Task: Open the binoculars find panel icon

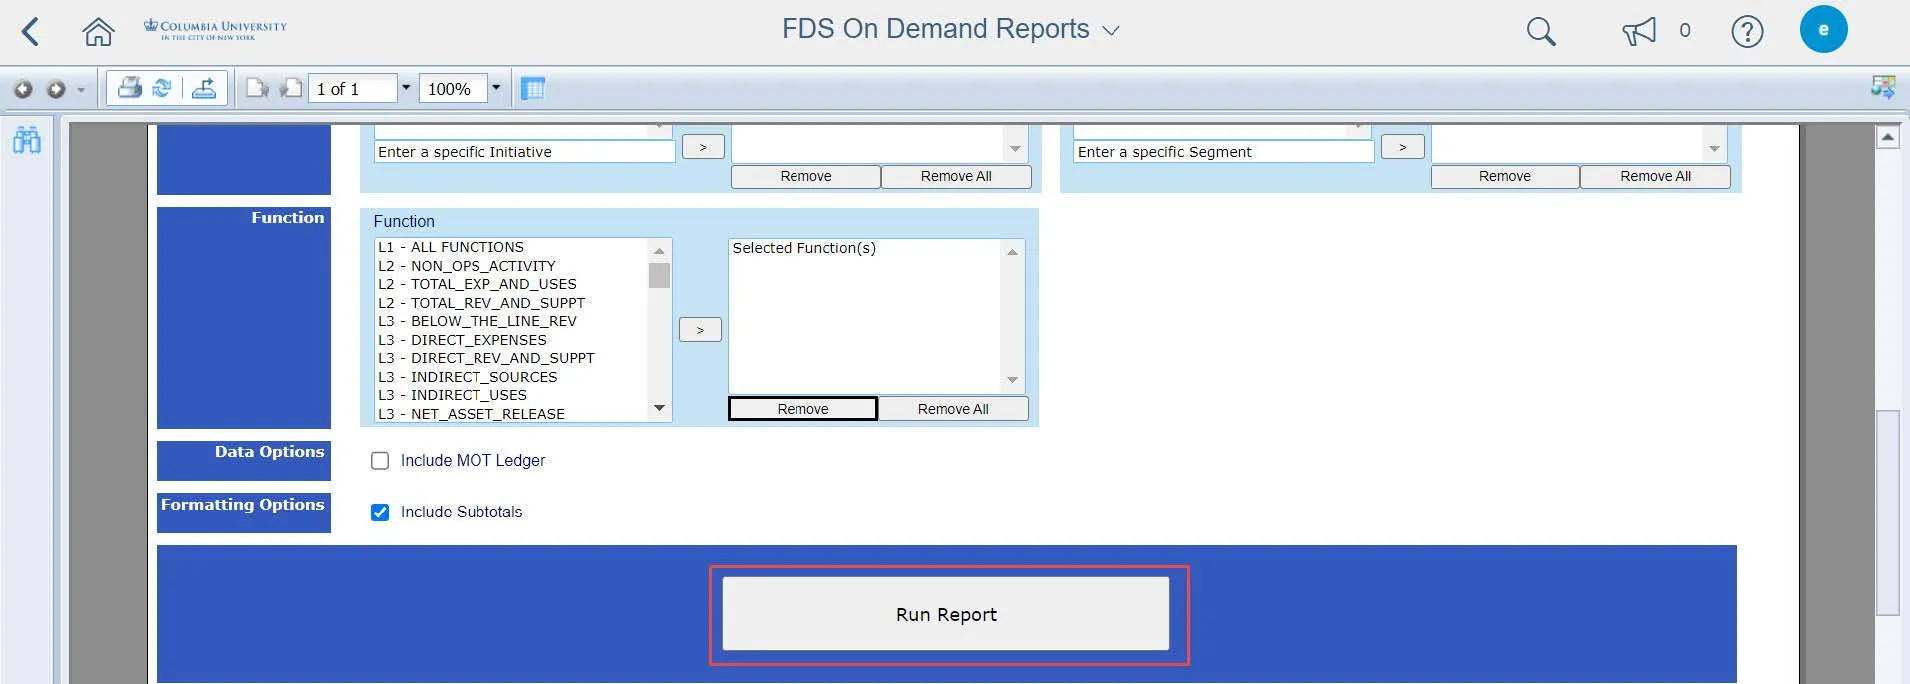Action: click(x=27, y=140)
